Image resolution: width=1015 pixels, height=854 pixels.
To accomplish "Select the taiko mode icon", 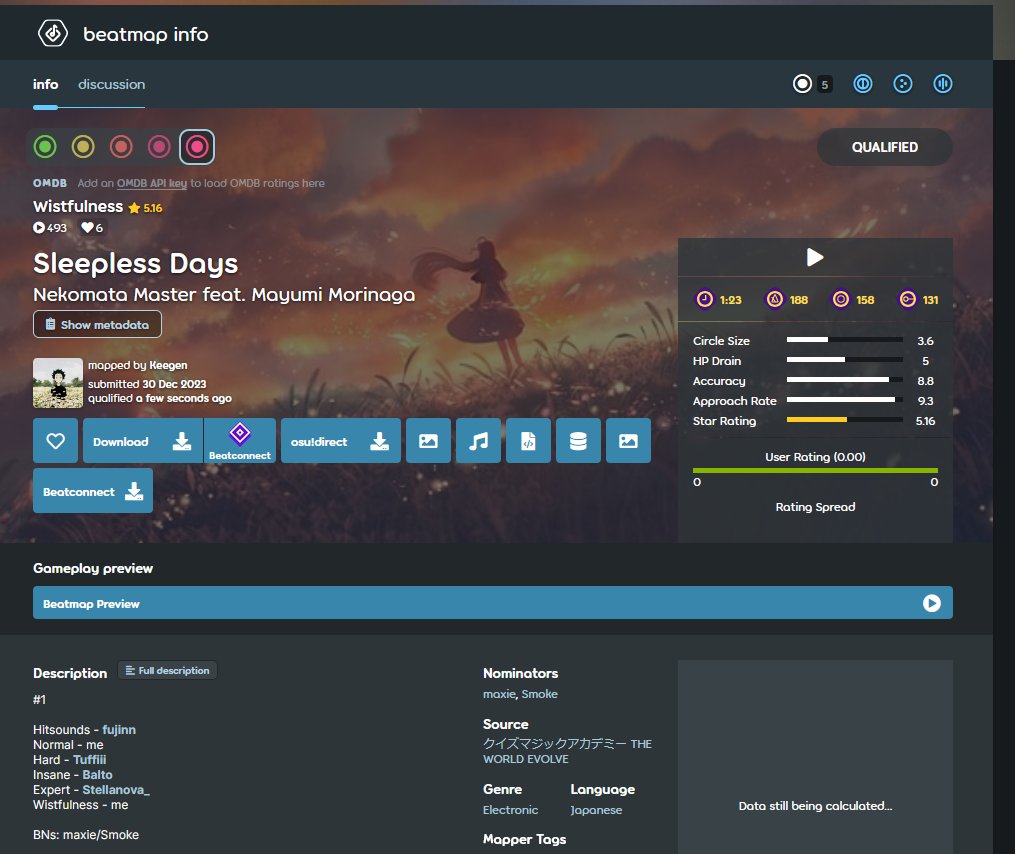I will [862, 84].
